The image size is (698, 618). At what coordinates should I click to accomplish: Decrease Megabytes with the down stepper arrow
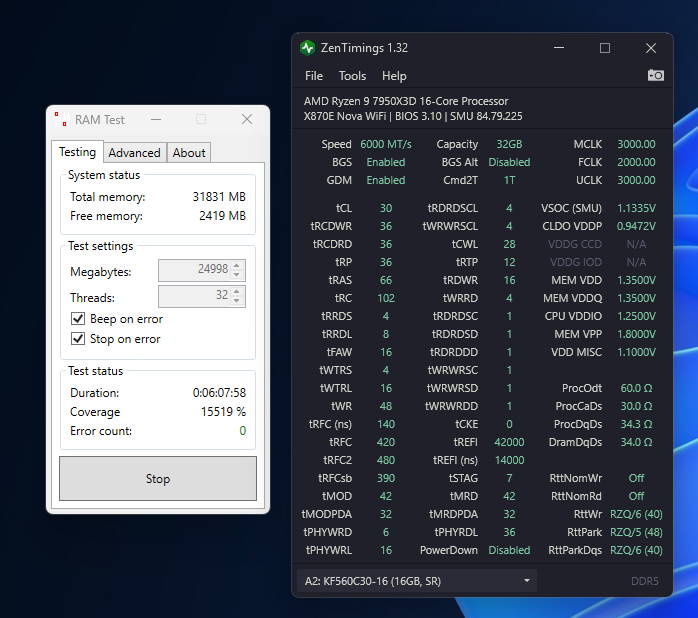pyautogui.click(x=237, y=275)
